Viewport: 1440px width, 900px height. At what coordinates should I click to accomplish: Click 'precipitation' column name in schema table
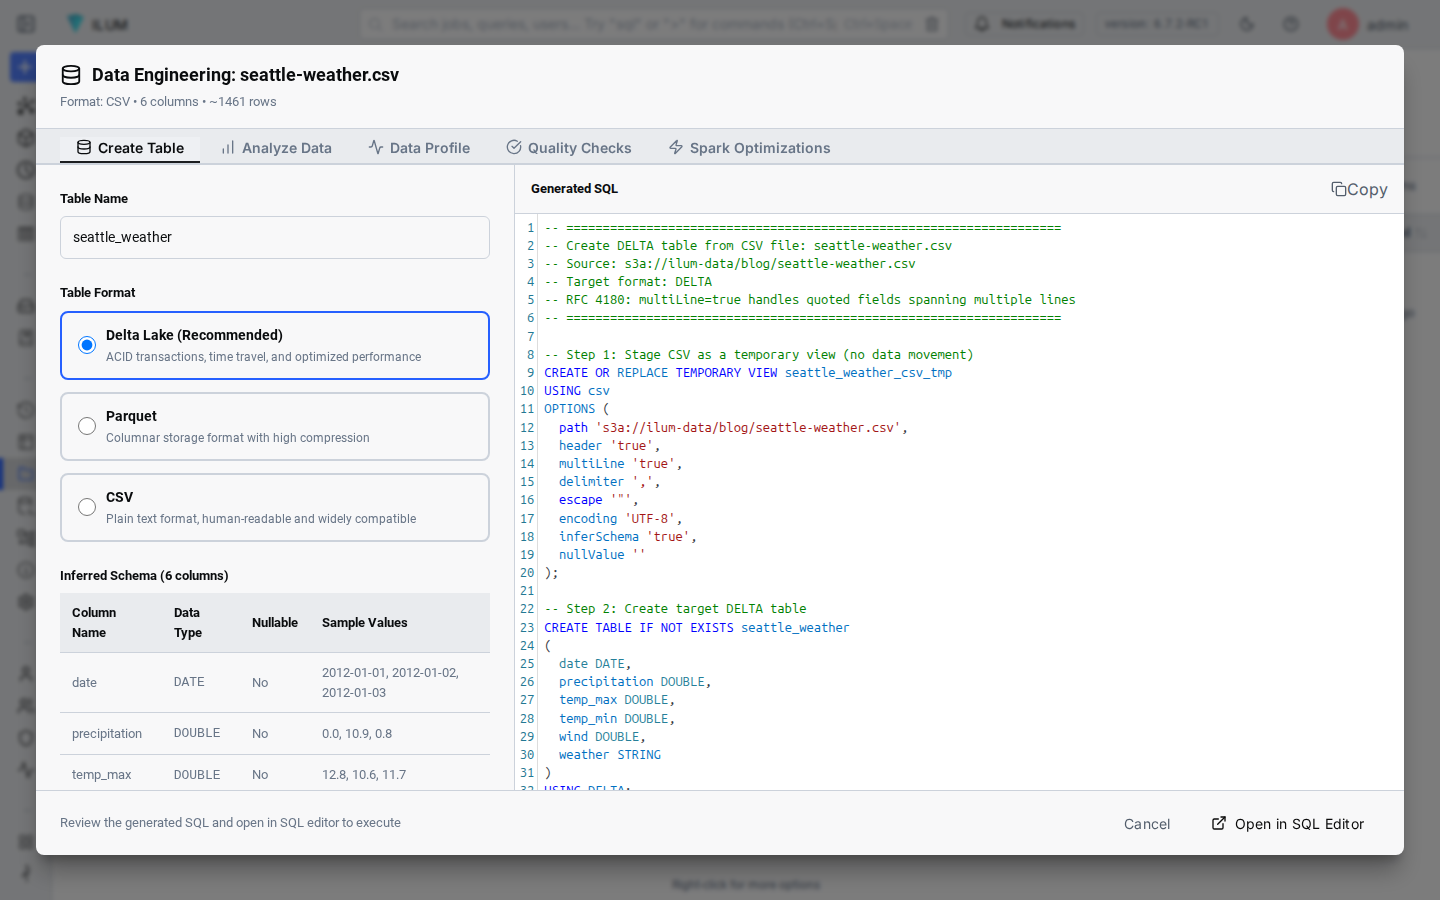pos(107,734)
